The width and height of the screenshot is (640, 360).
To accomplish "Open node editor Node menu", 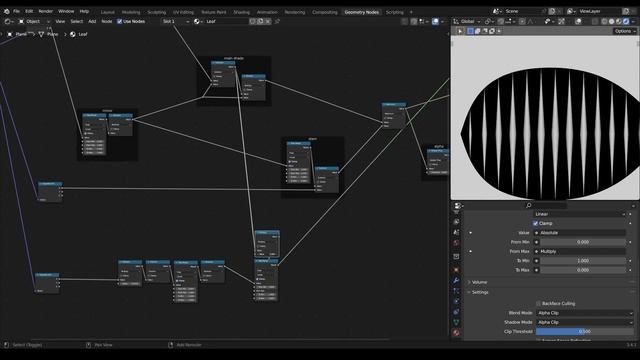I will pos(107,21).
